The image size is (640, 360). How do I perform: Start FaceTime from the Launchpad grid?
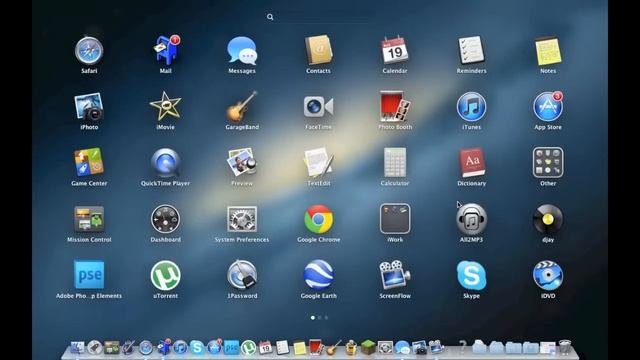pos(318,107)
